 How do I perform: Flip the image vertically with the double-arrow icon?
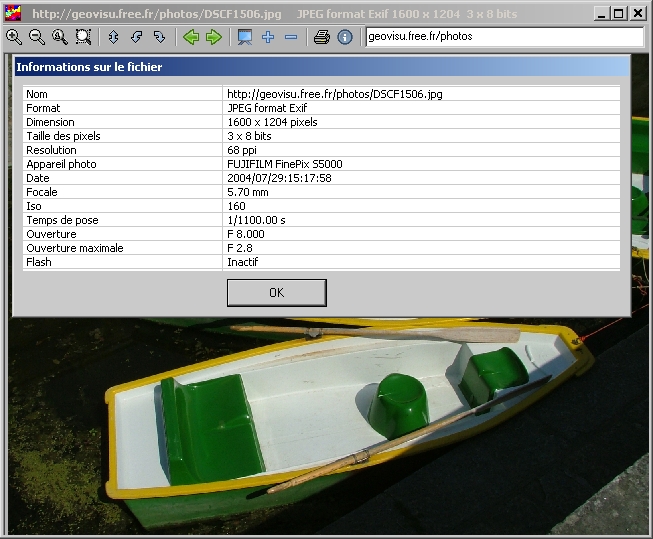coord(113,37)
